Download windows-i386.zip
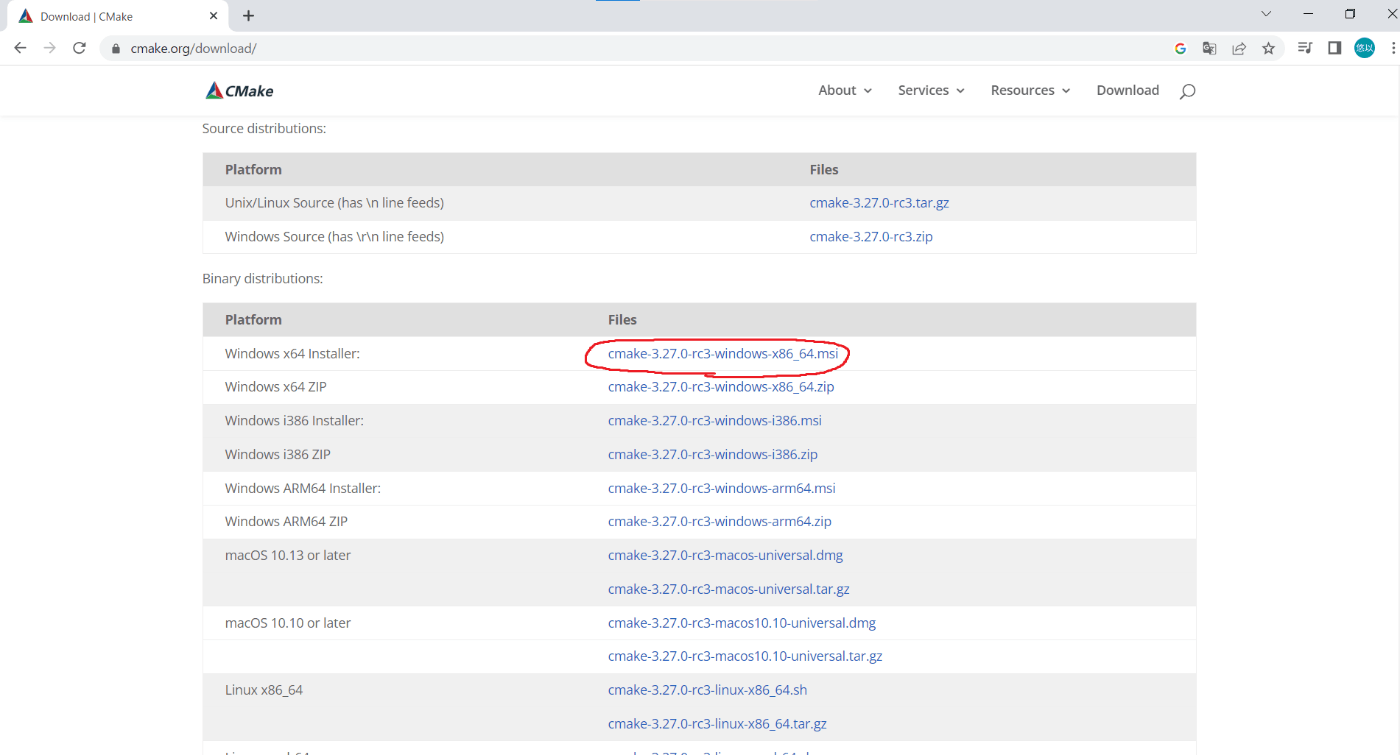This screenshot has height=755, width=1400. 713,454
